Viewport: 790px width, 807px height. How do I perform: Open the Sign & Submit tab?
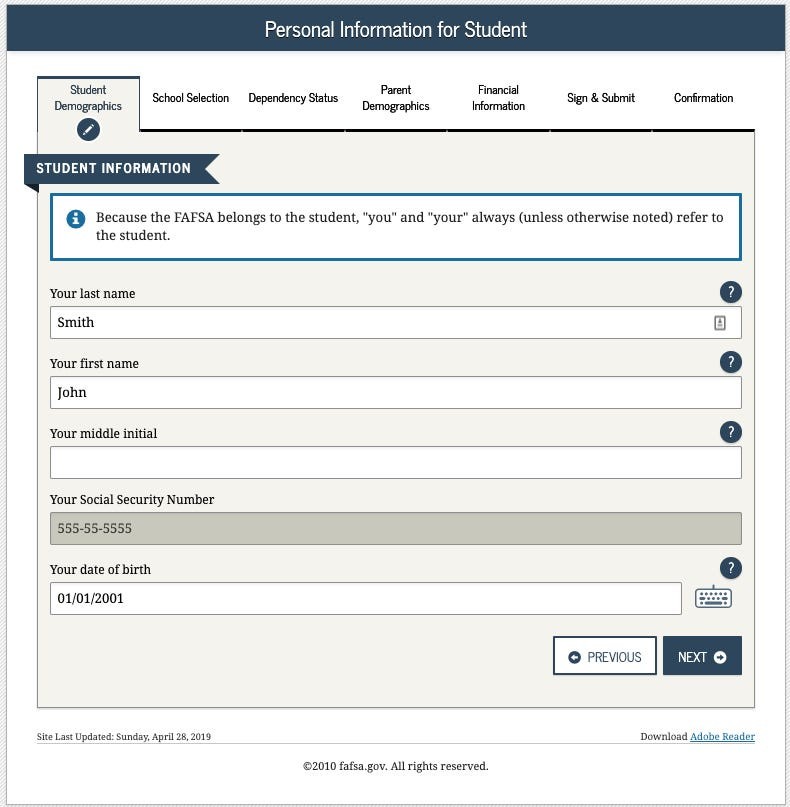601,98
